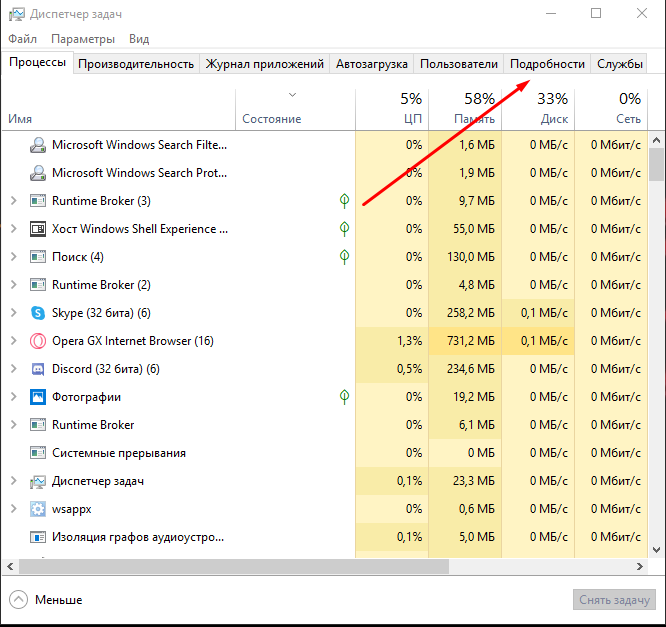The image size is (666, 627).
Task: Click the Runtime Broker (3) process icon
Action: (38, 201)
